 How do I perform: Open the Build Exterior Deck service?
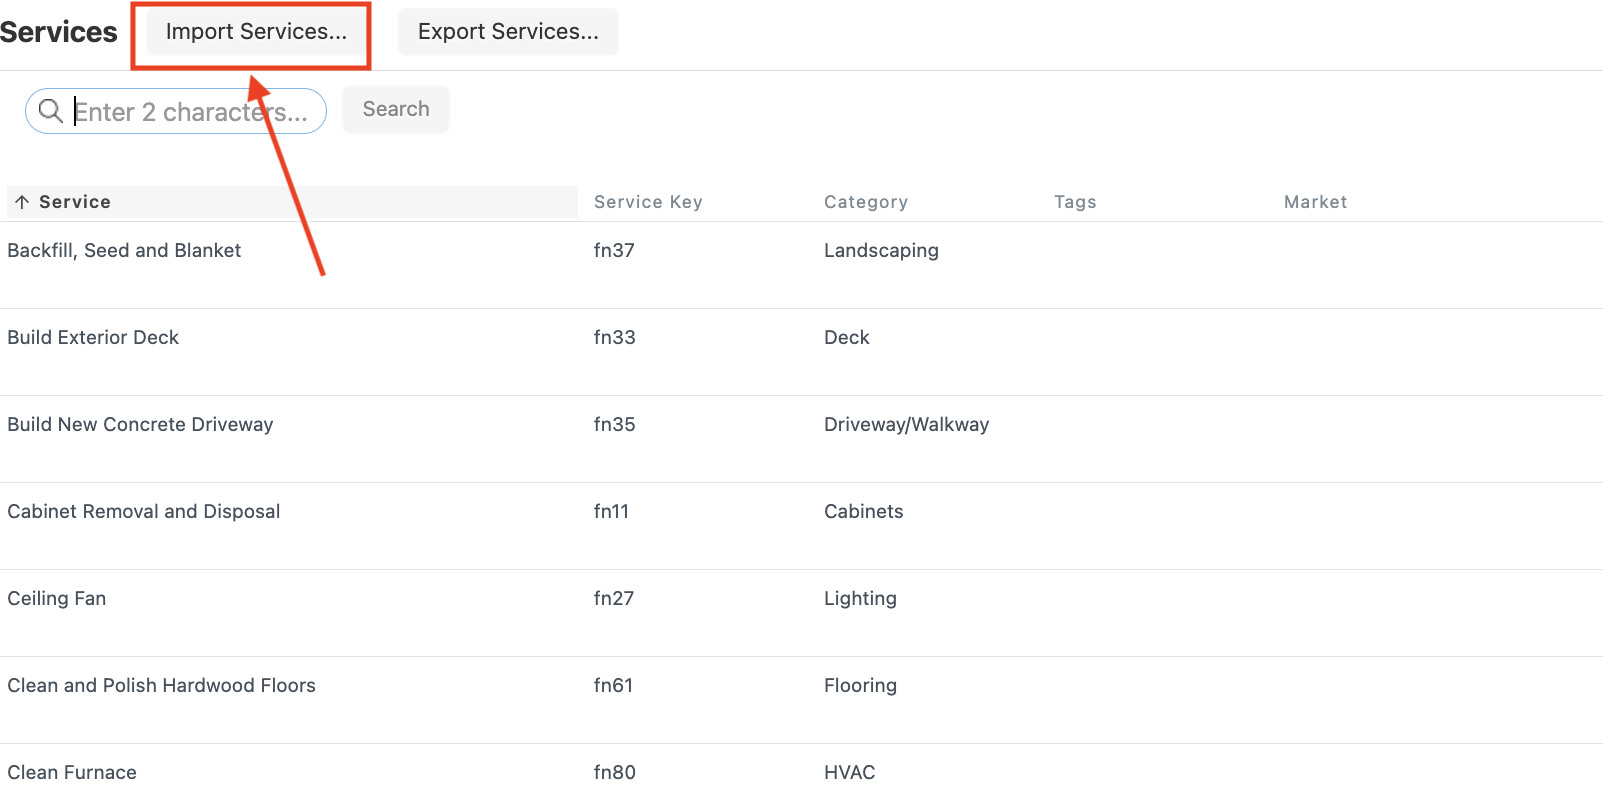click(x=93, y=338)
